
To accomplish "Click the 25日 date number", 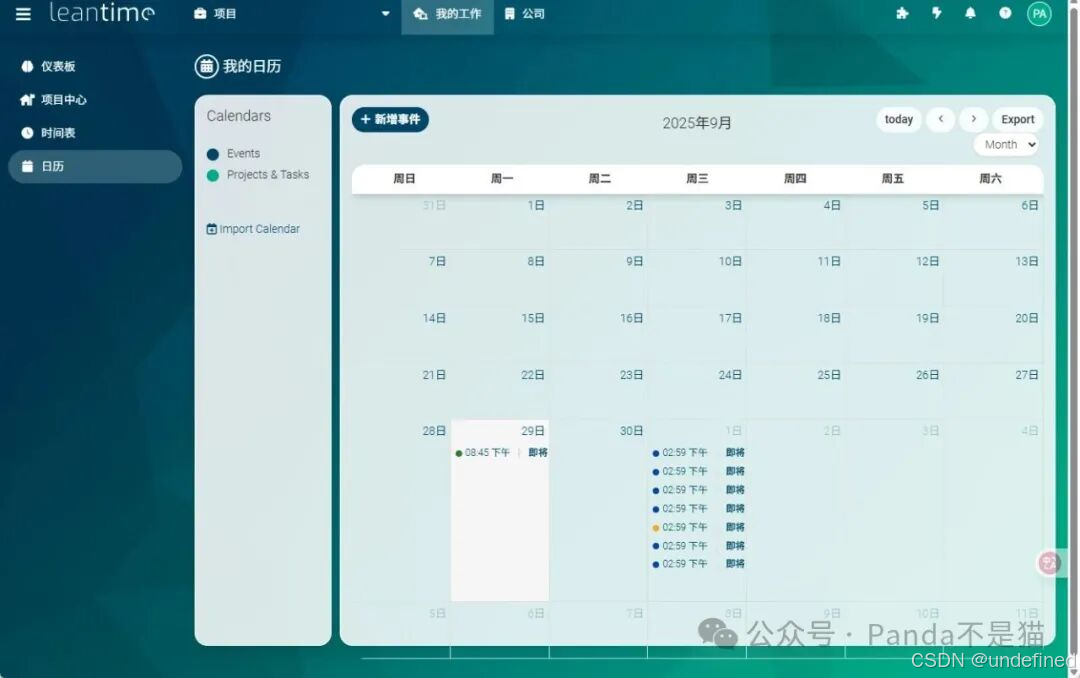I will pyautogui.click(x=829, y=375).
